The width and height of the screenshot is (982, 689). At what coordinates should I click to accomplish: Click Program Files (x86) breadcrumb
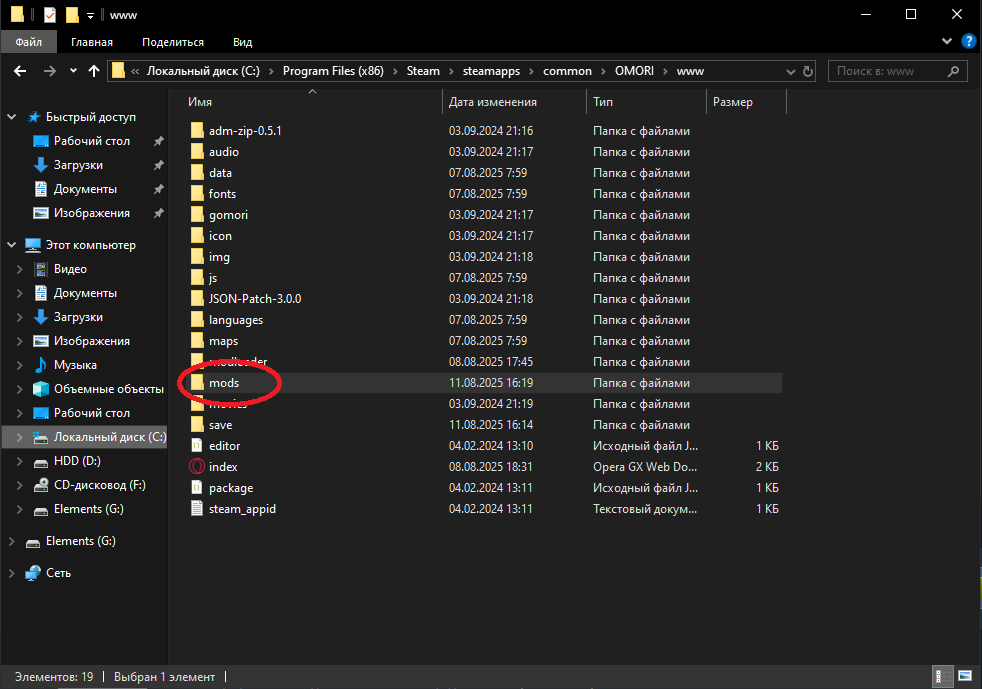click(x=333, y=71)
